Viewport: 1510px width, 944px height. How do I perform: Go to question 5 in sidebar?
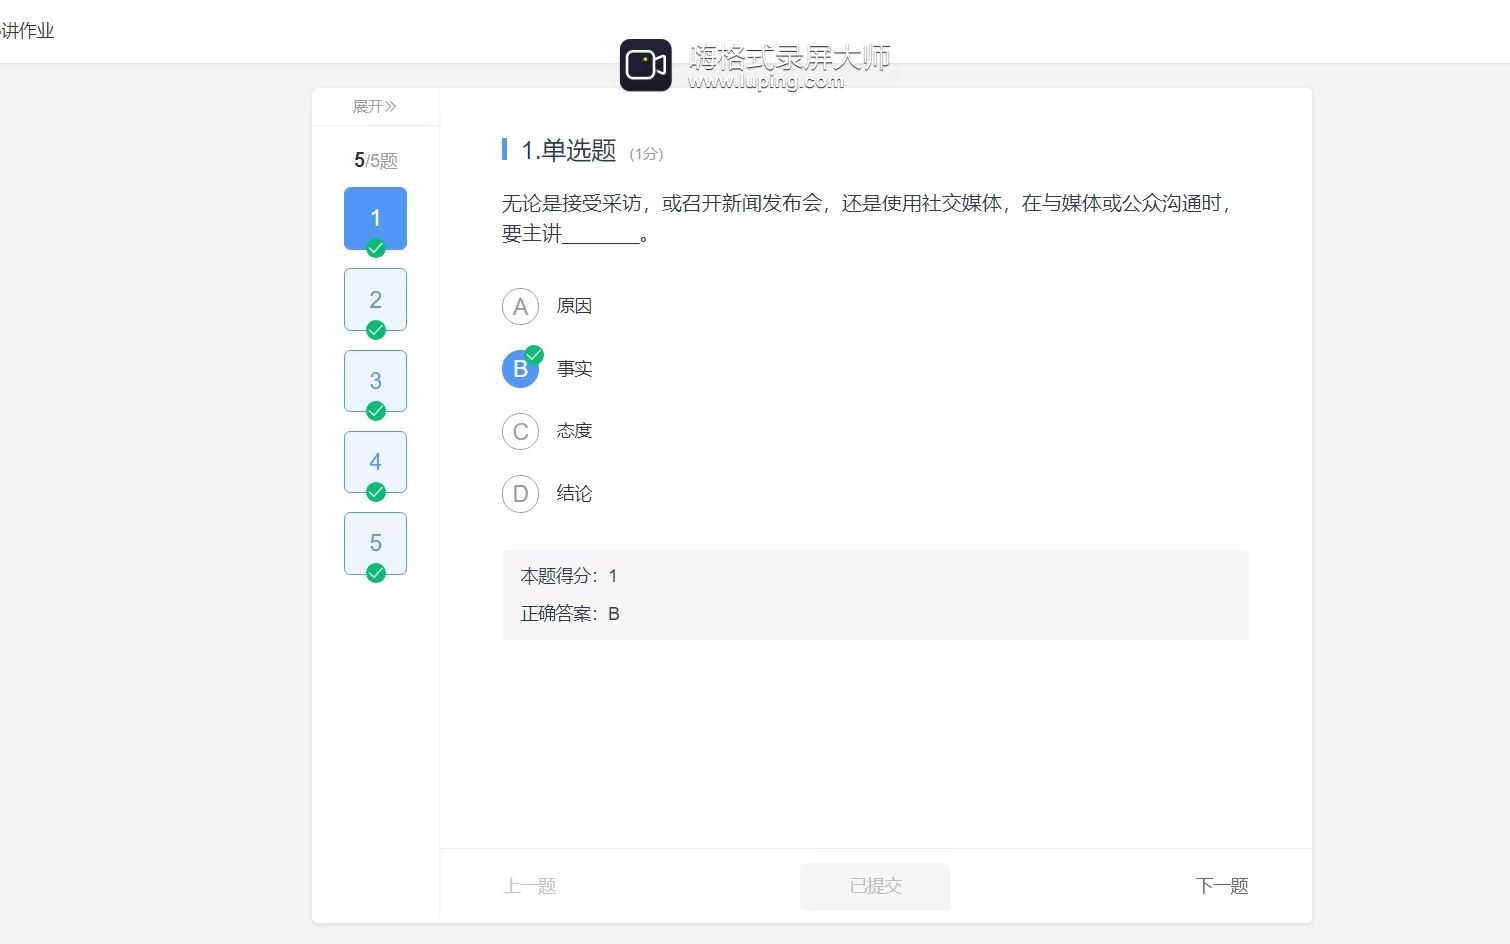[375, 543]
